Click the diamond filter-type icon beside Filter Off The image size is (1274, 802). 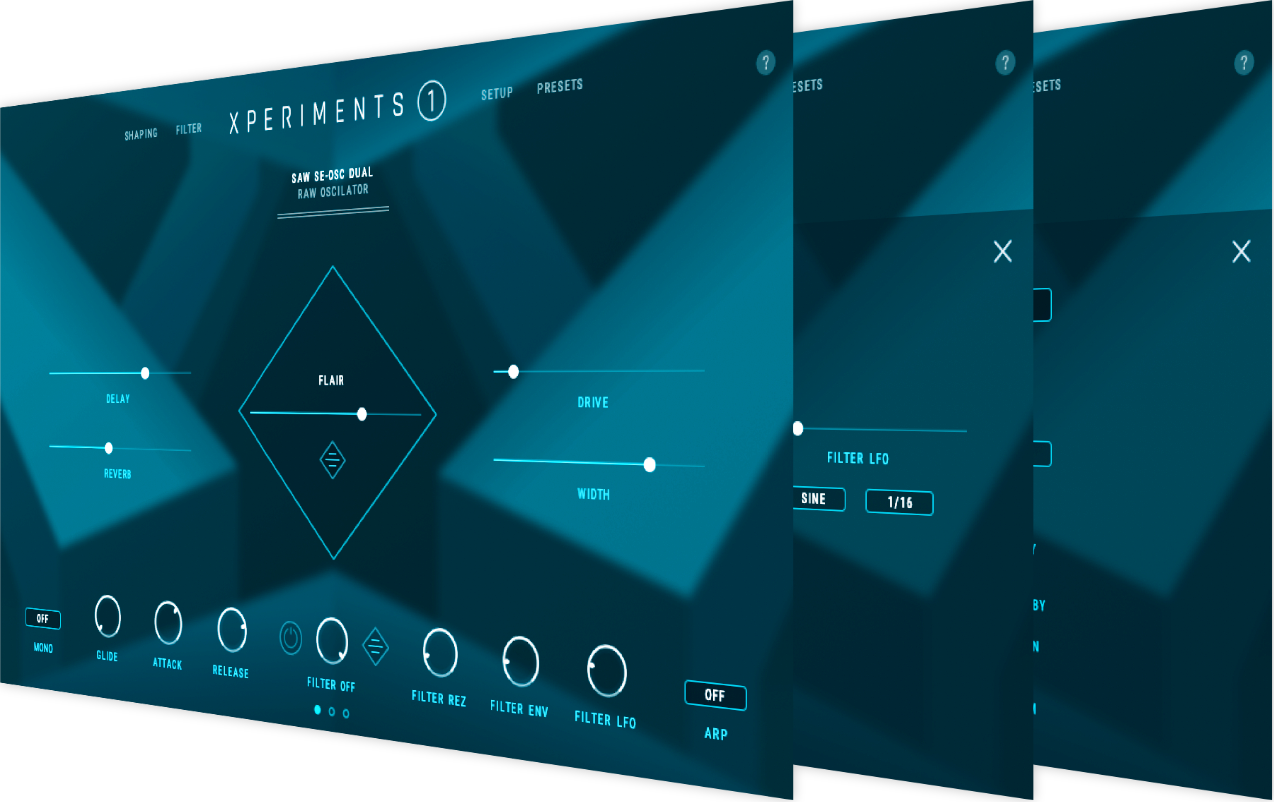coord(375,646)
